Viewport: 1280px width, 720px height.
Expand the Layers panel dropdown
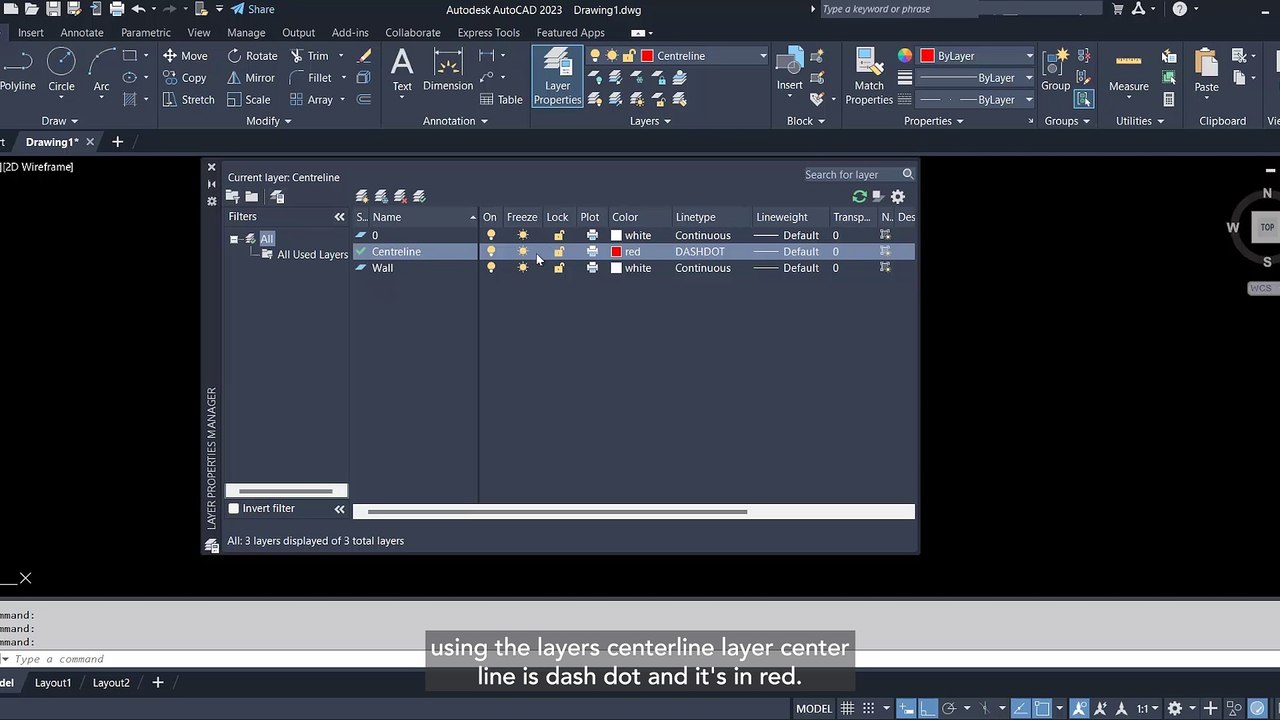tap(650, 121)
